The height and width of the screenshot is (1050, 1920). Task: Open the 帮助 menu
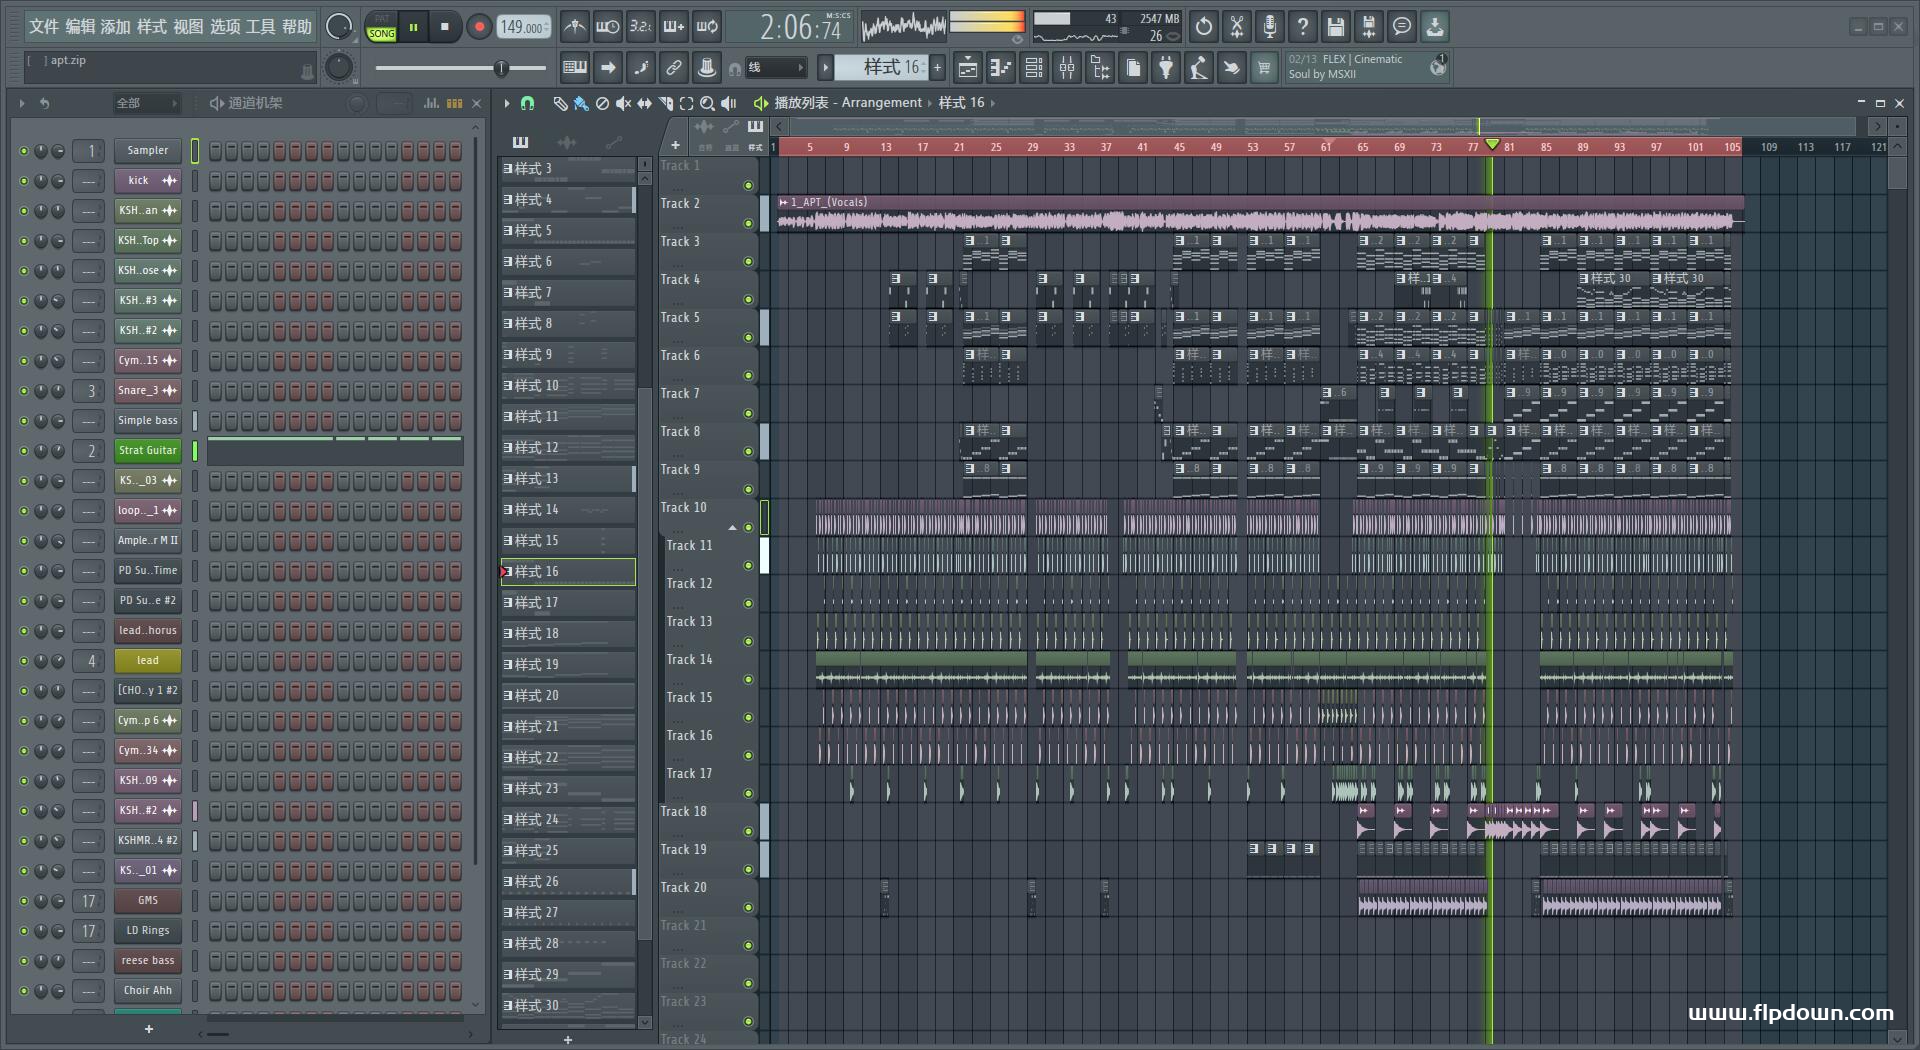(x=296, y=27)
